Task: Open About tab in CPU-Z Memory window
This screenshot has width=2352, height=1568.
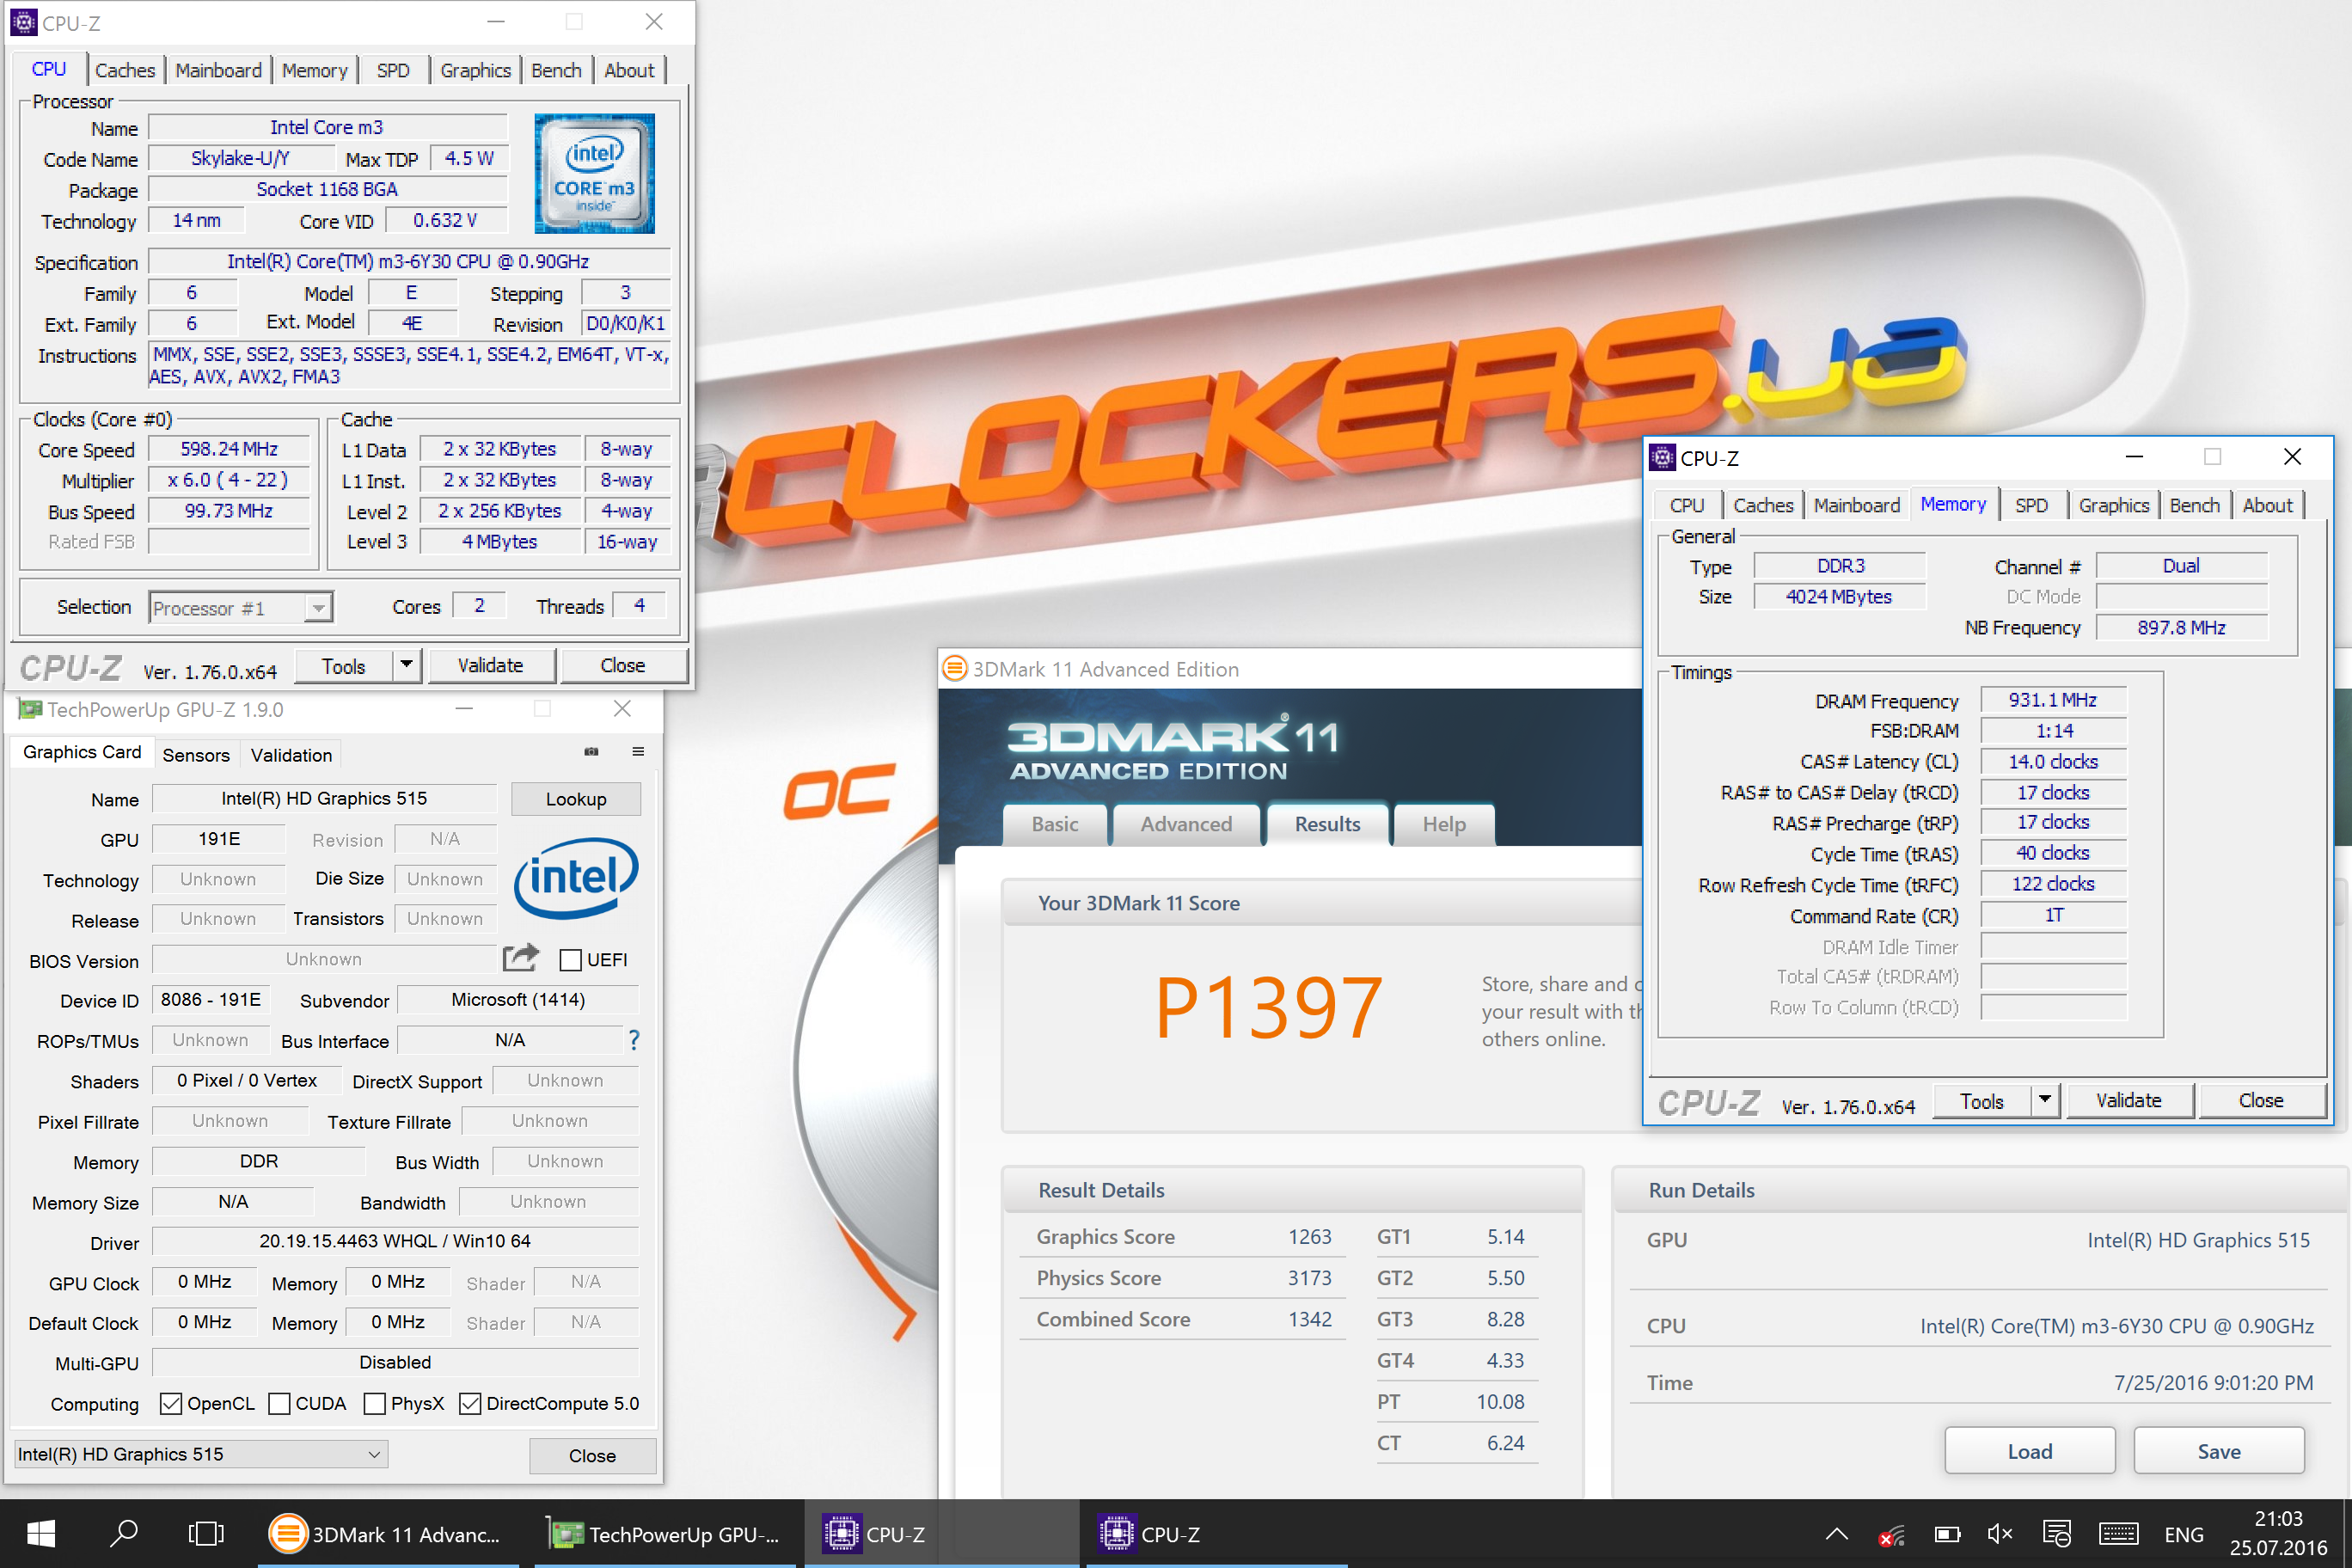Action: pos(2267,505)
